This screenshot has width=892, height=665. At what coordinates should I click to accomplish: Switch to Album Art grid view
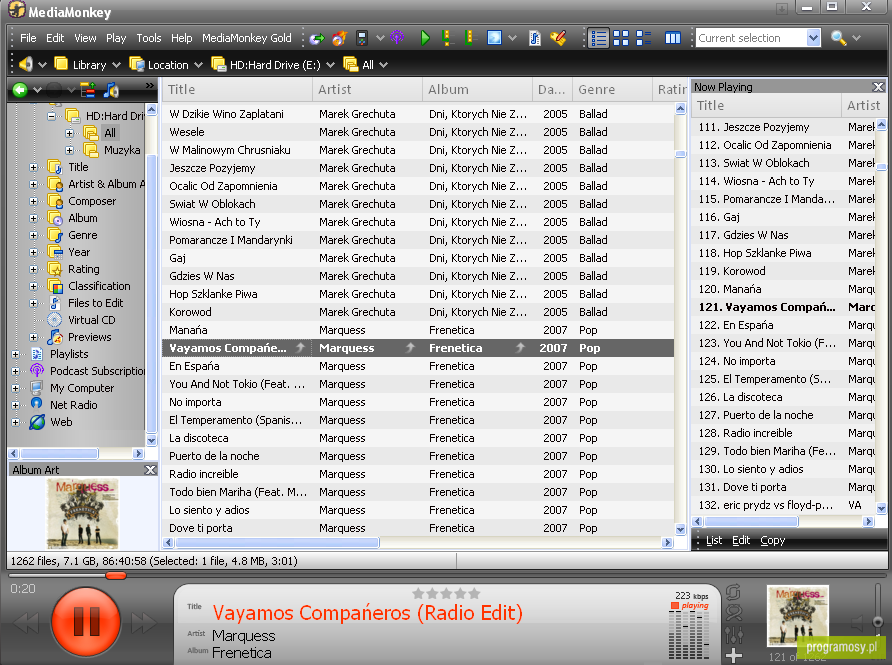point(621,38)
